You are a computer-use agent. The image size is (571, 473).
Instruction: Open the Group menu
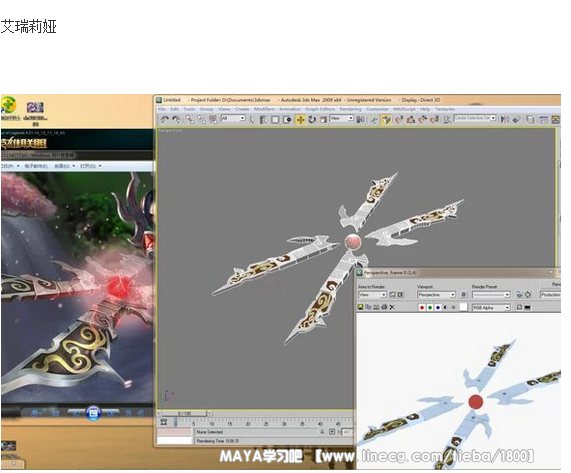click(206, 109)
